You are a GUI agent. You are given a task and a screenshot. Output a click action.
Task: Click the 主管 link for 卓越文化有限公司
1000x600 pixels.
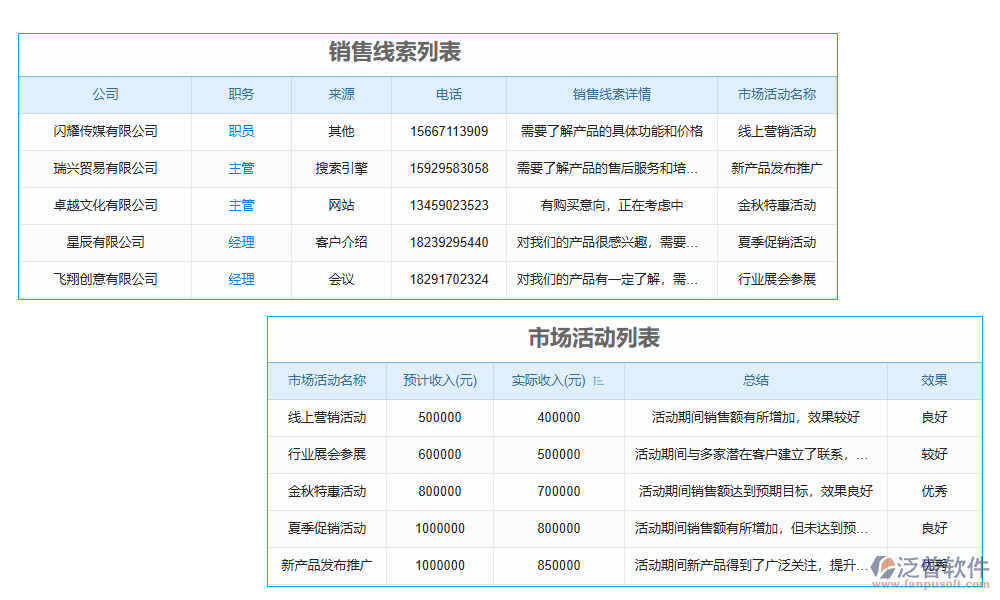[x=240, y=205]
